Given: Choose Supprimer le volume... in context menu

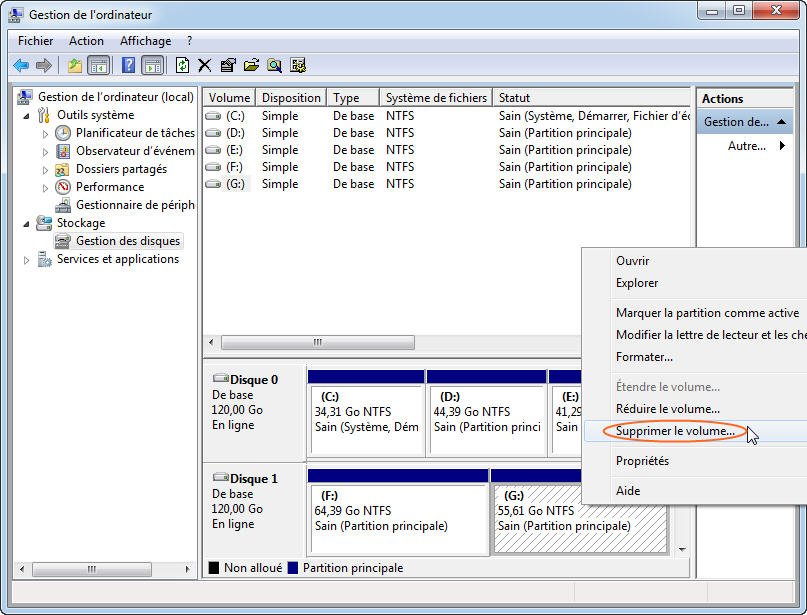Looking at the screenshot, I should point(695,431).
